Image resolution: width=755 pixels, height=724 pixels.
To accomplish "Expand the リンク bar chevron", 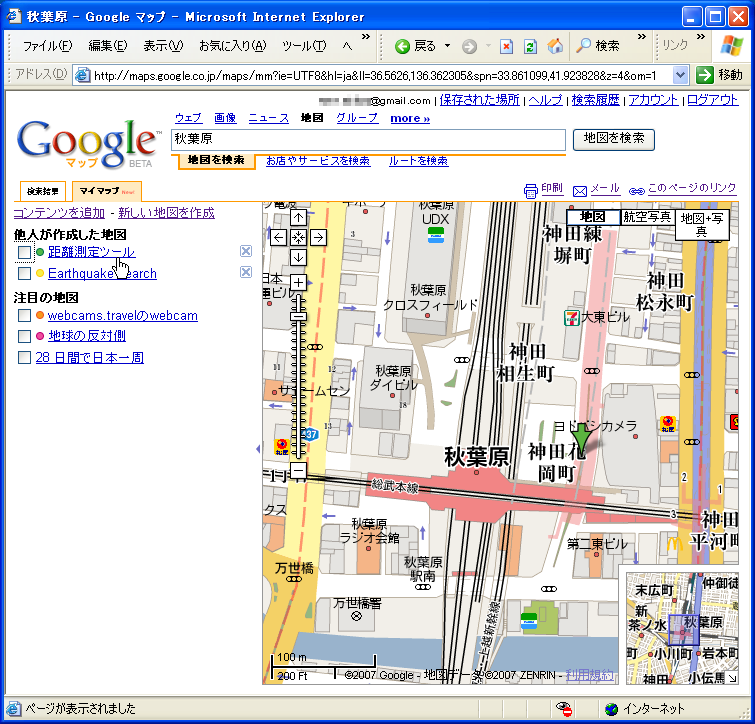I will tap(701, 37).
